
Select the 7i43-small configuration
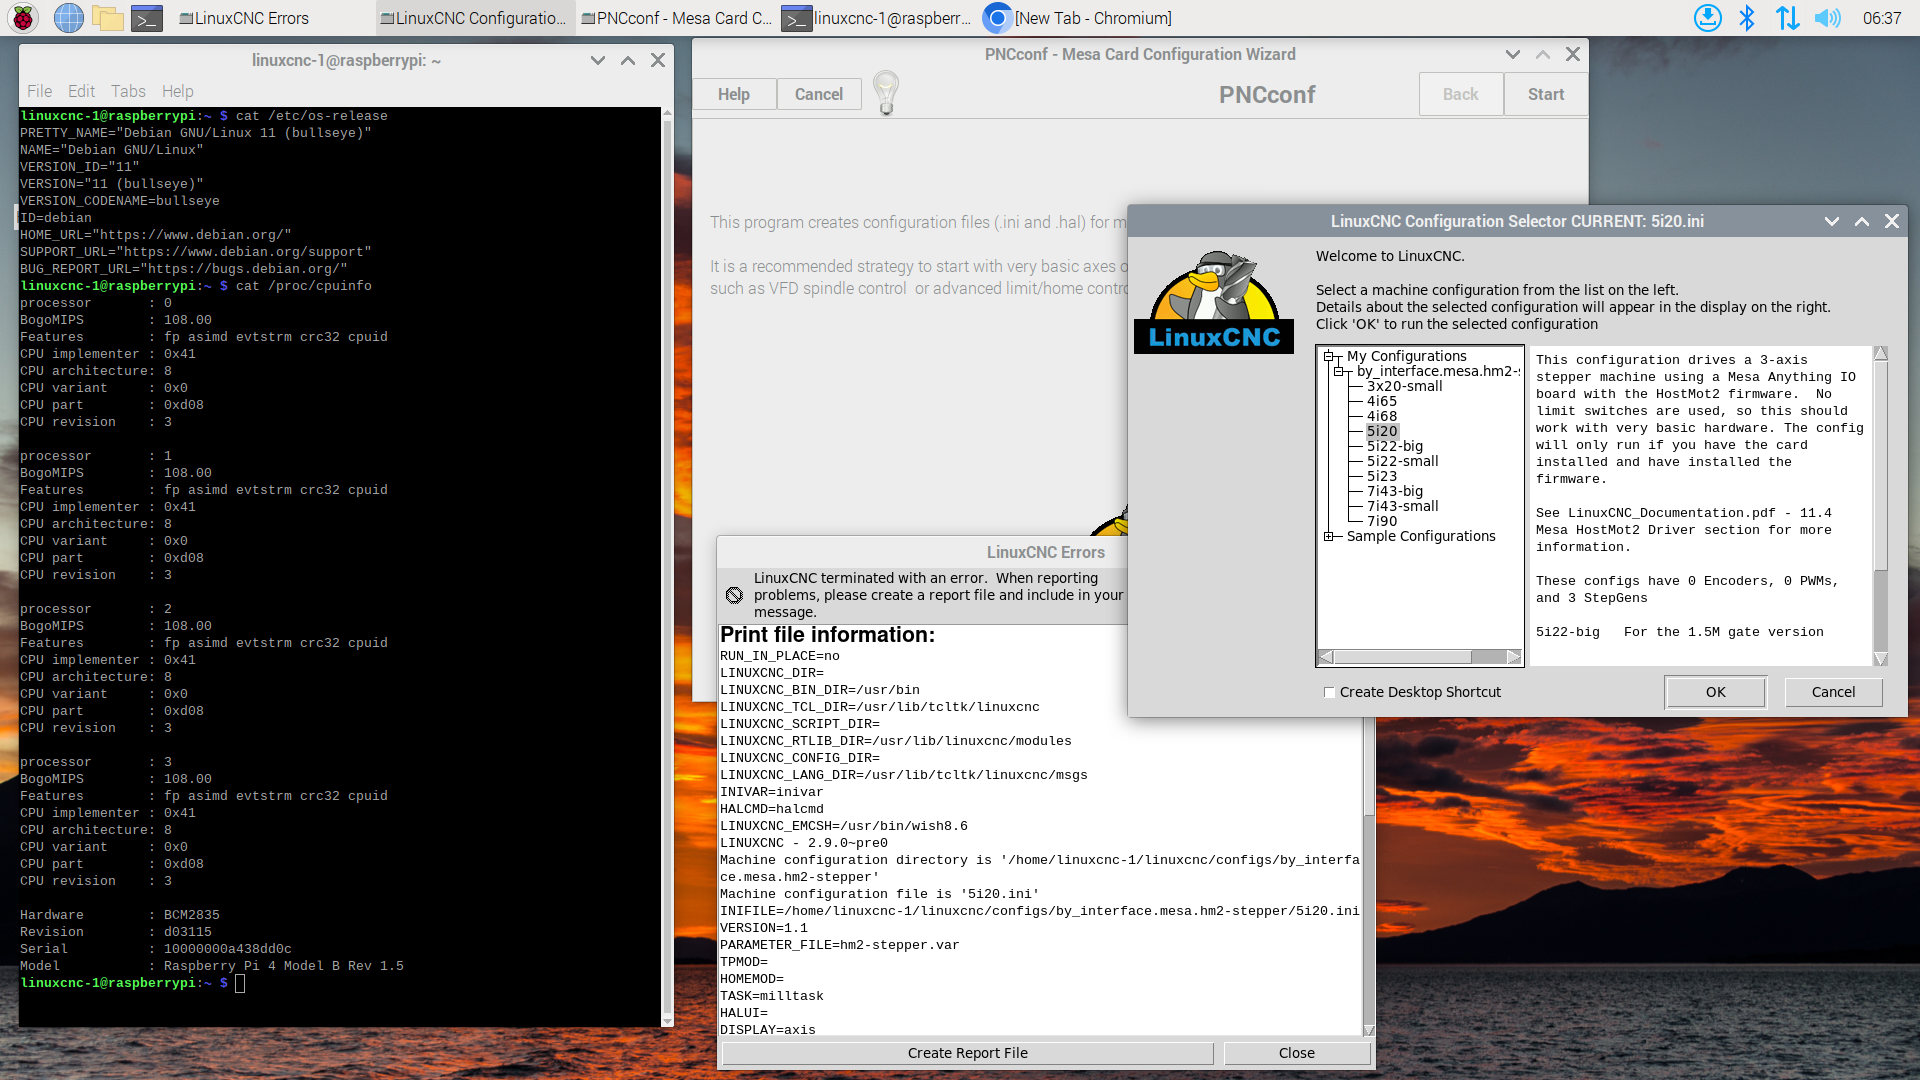point(1403,506)
